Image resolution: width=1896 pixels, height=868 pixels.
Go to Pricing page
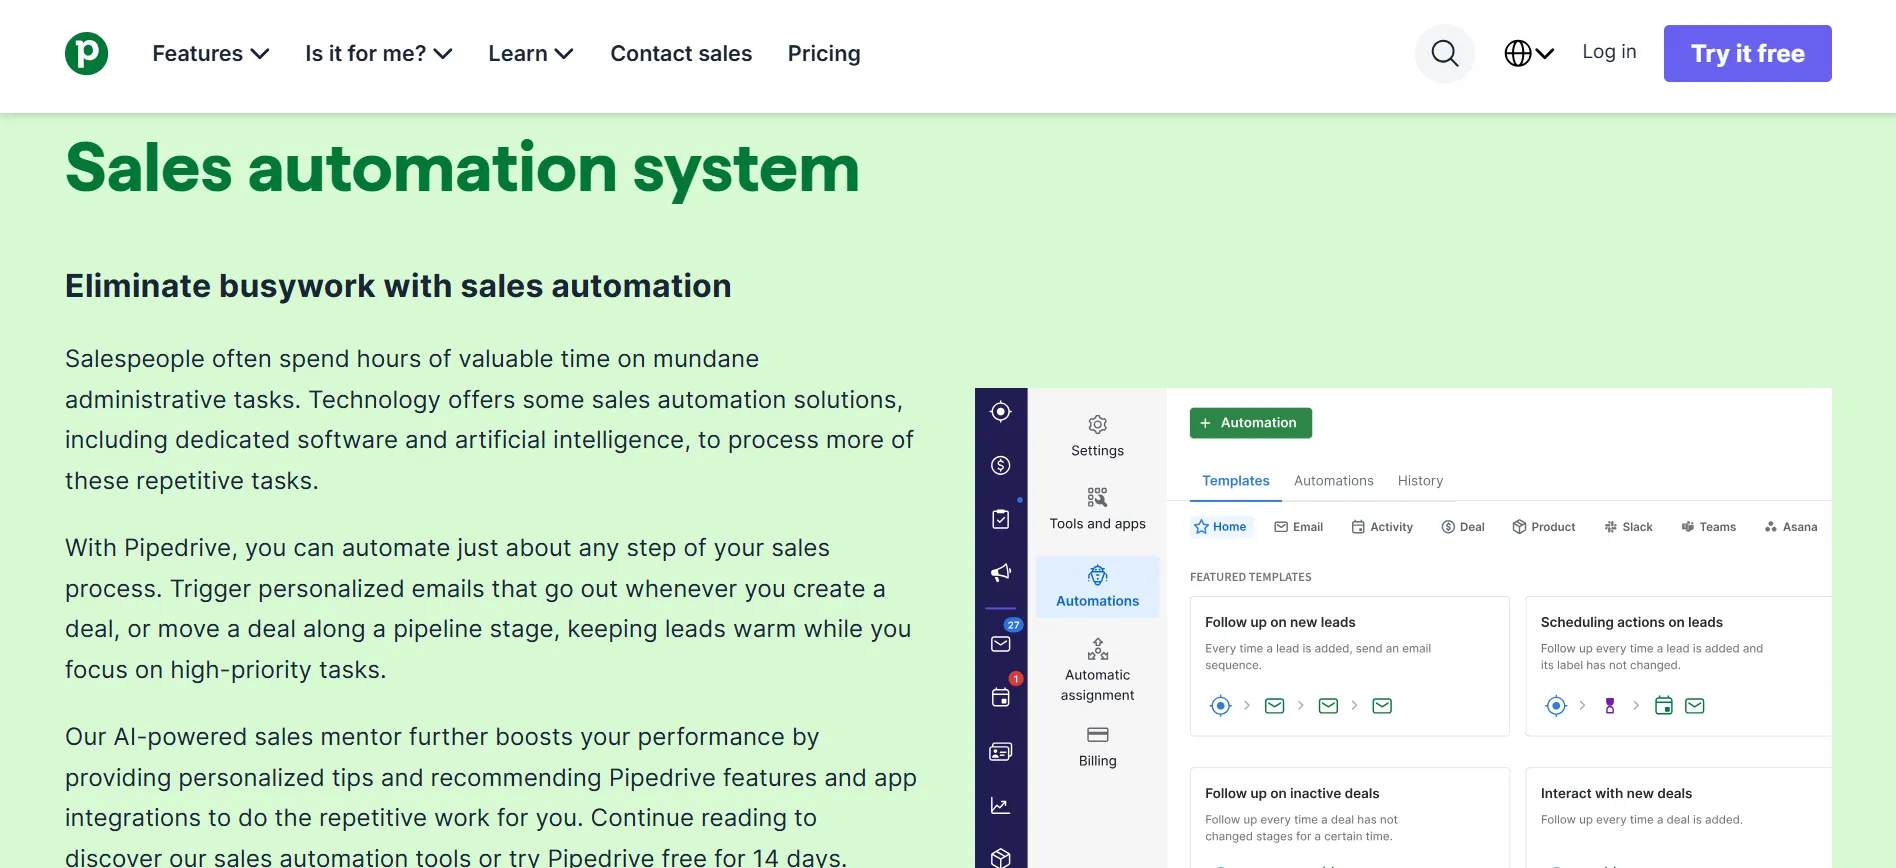point(824,53)
